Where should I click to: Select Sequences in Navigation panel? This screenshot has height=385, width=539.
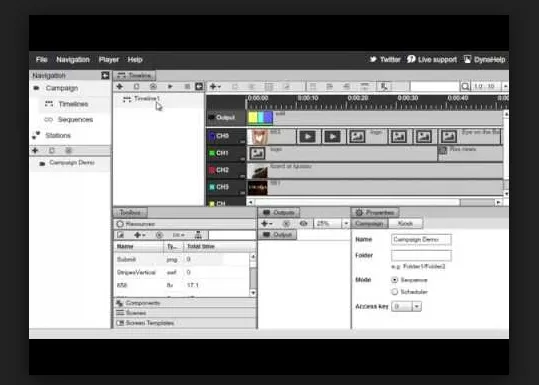(x=74, y=120)
